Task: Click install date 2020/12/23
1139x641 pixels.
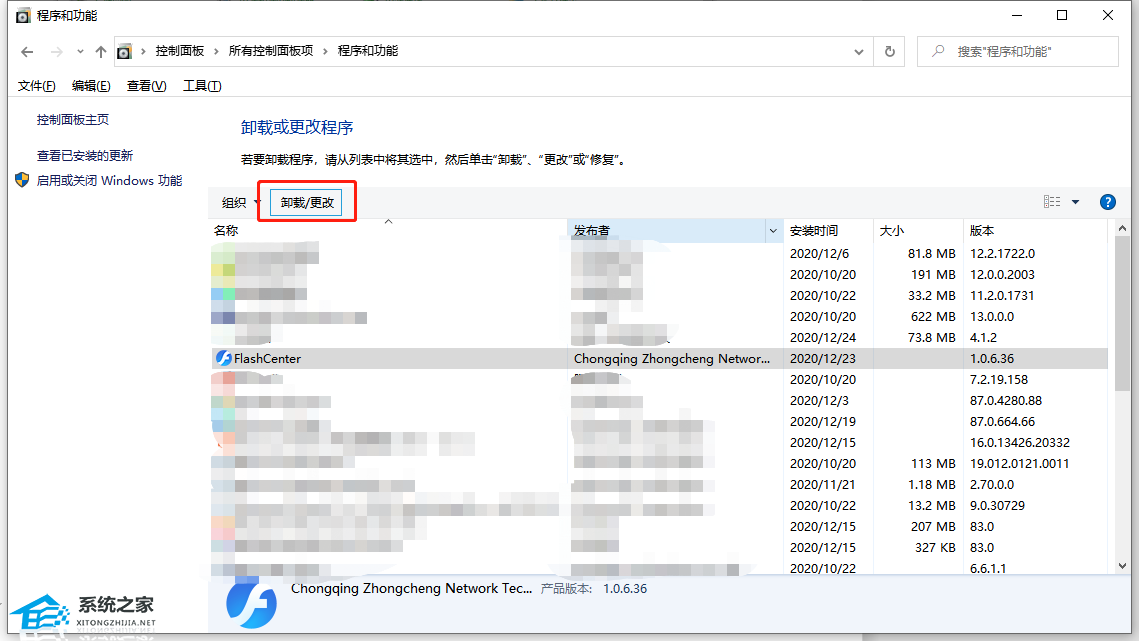Action: click(x=823, y=358)
